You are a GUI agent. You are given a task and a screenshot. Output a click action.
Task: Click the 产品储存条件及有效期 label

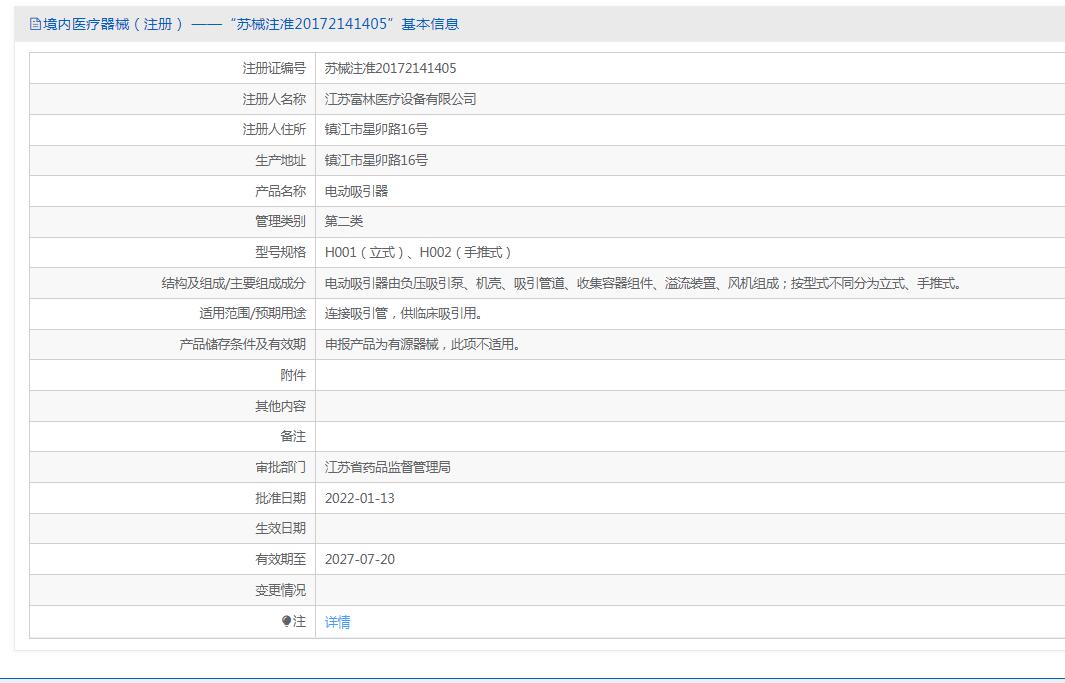242,344
